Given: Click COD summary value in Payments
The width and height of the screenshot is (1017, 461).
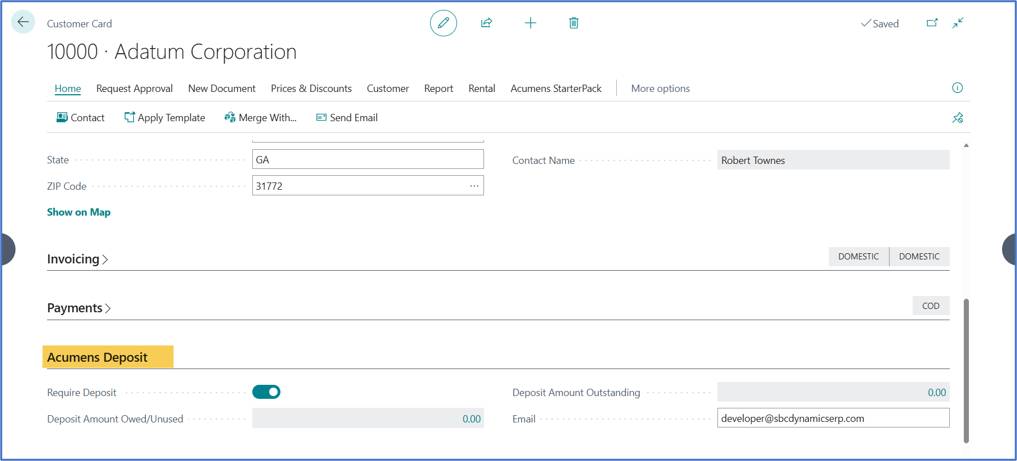Looking at the screenshot, I should pyautogui.click(x=931, y=305).
